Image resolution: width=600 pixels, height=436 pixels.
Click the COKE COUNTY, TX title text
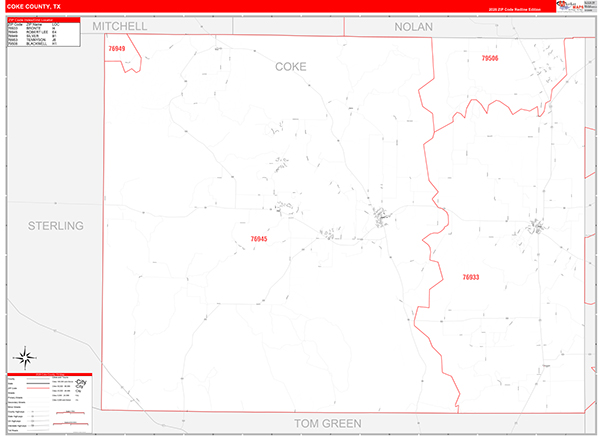34,7
